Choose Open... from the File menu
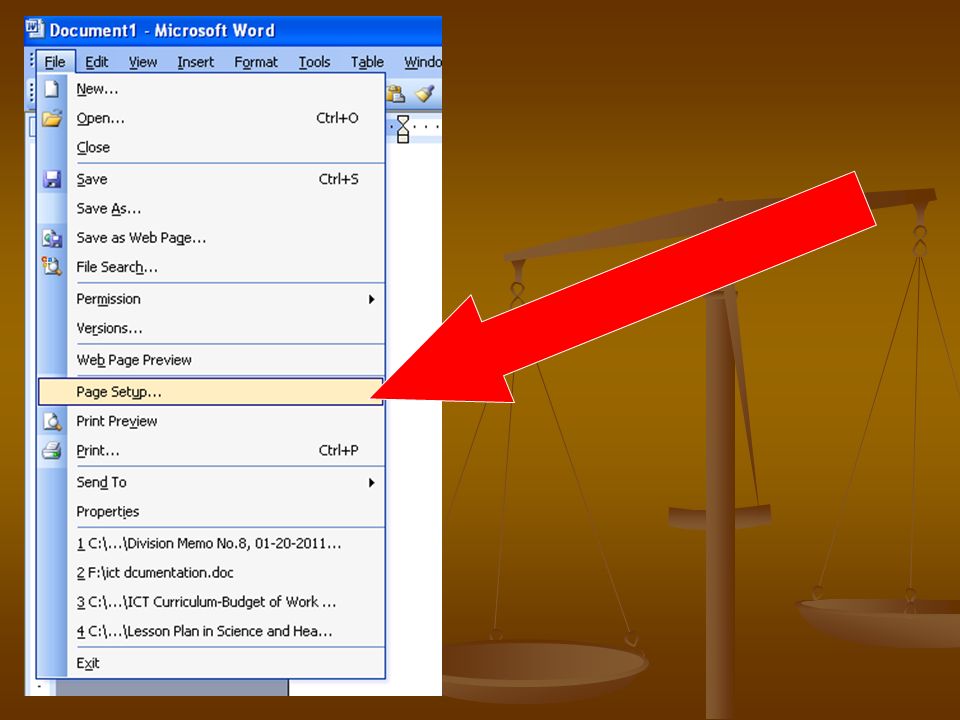This screenshot has width=960, height=720. coord(211,118)
